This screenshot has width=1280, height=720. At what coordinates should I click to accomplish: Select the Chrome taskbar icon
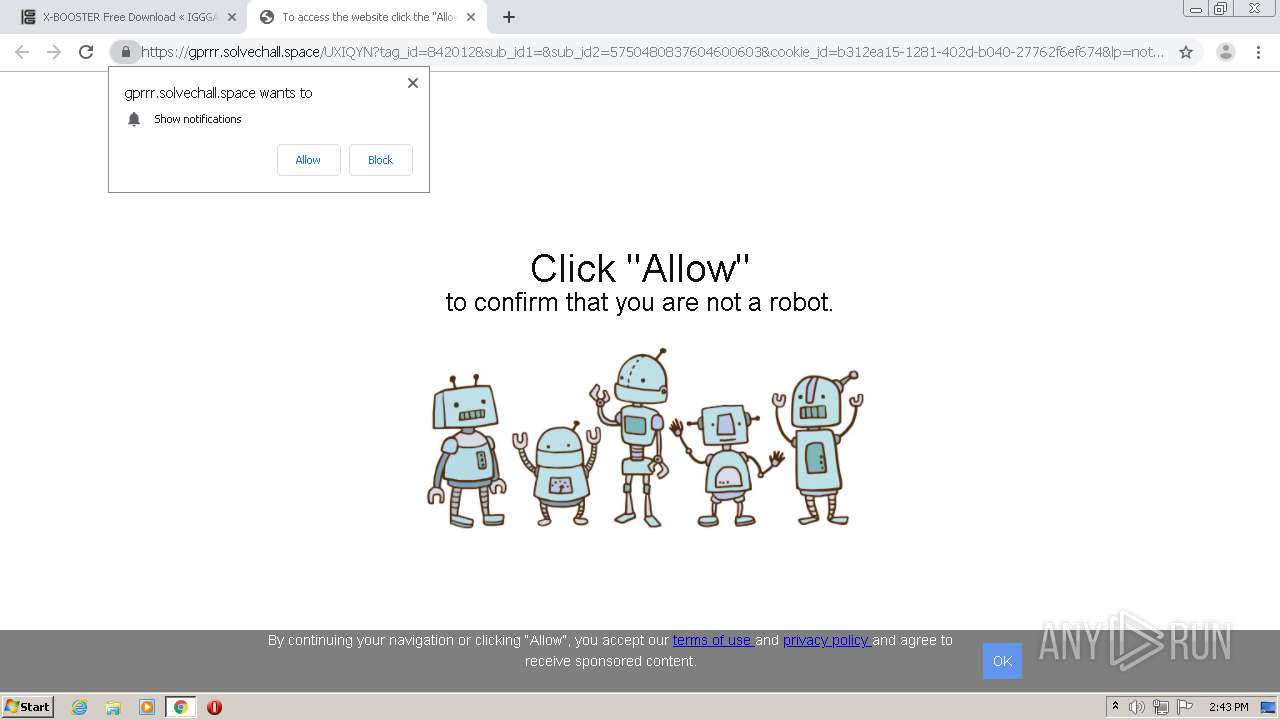[x=181, y=707]
